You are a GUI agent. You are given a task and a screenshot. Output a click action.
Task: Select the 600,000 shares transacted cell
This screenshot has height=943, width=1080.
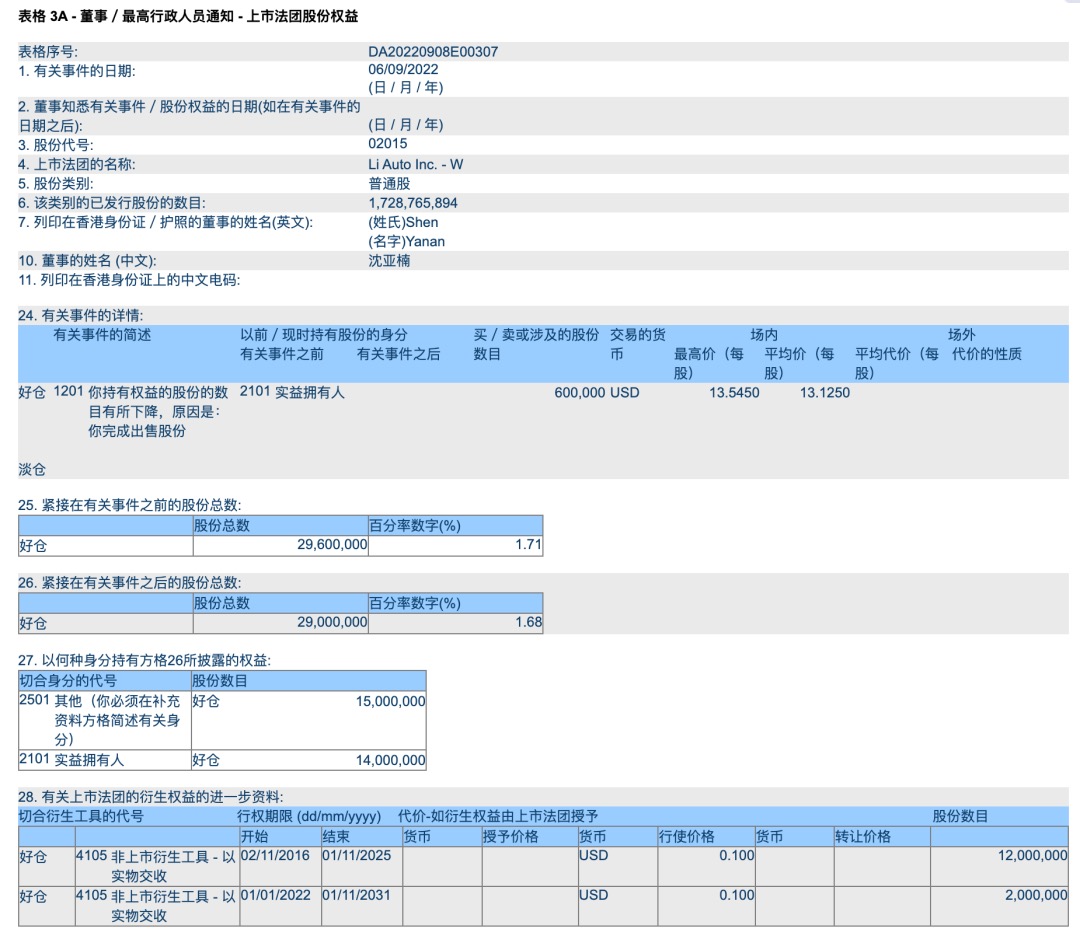(579, 393)
